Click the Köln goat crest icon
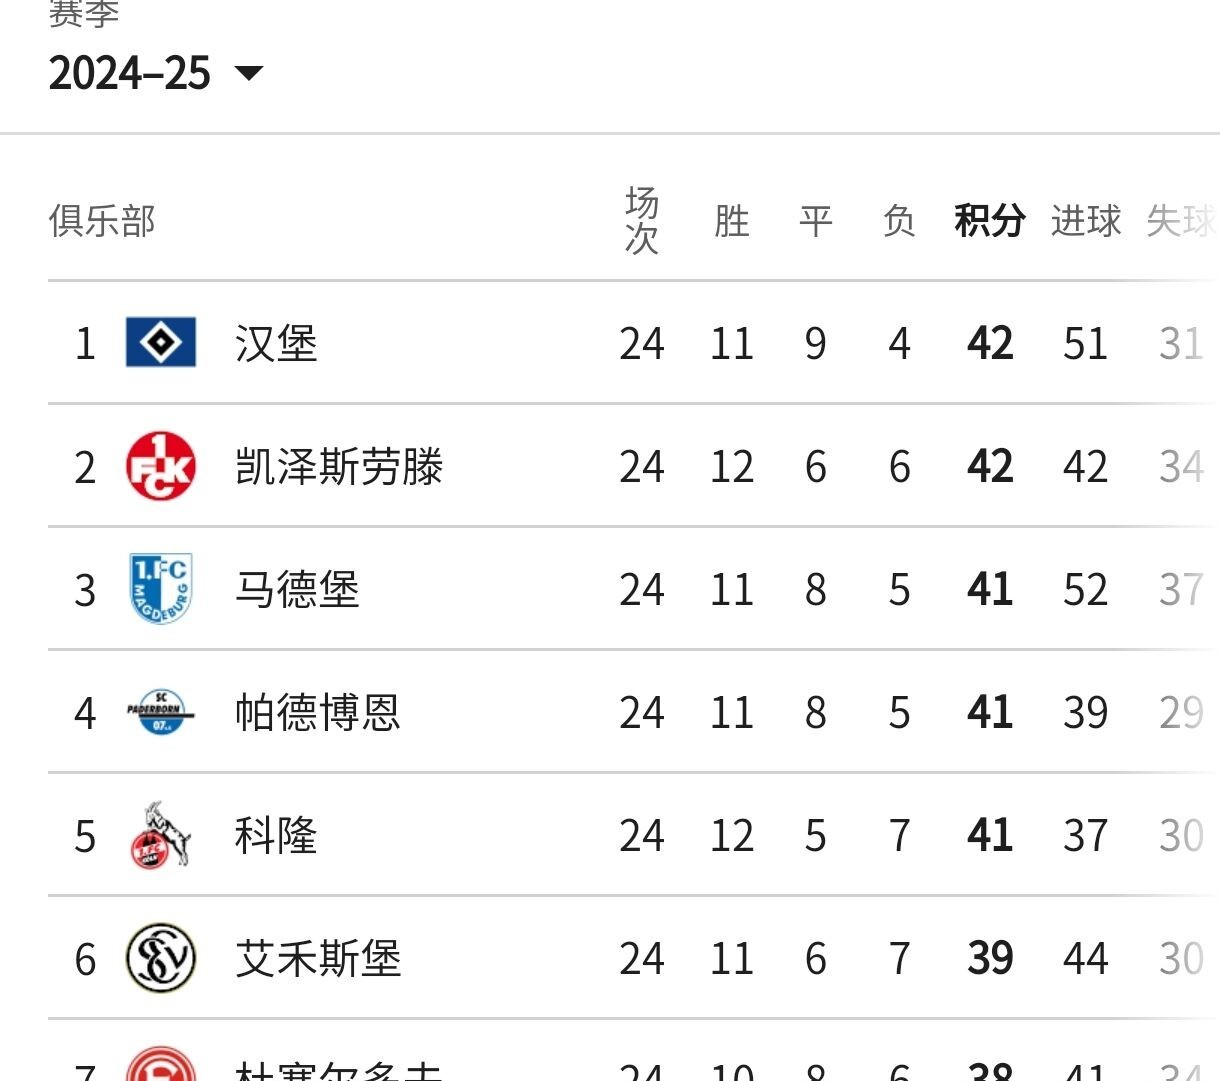Viewport: 1220px width, 1081px height. (x=161, y=835)
